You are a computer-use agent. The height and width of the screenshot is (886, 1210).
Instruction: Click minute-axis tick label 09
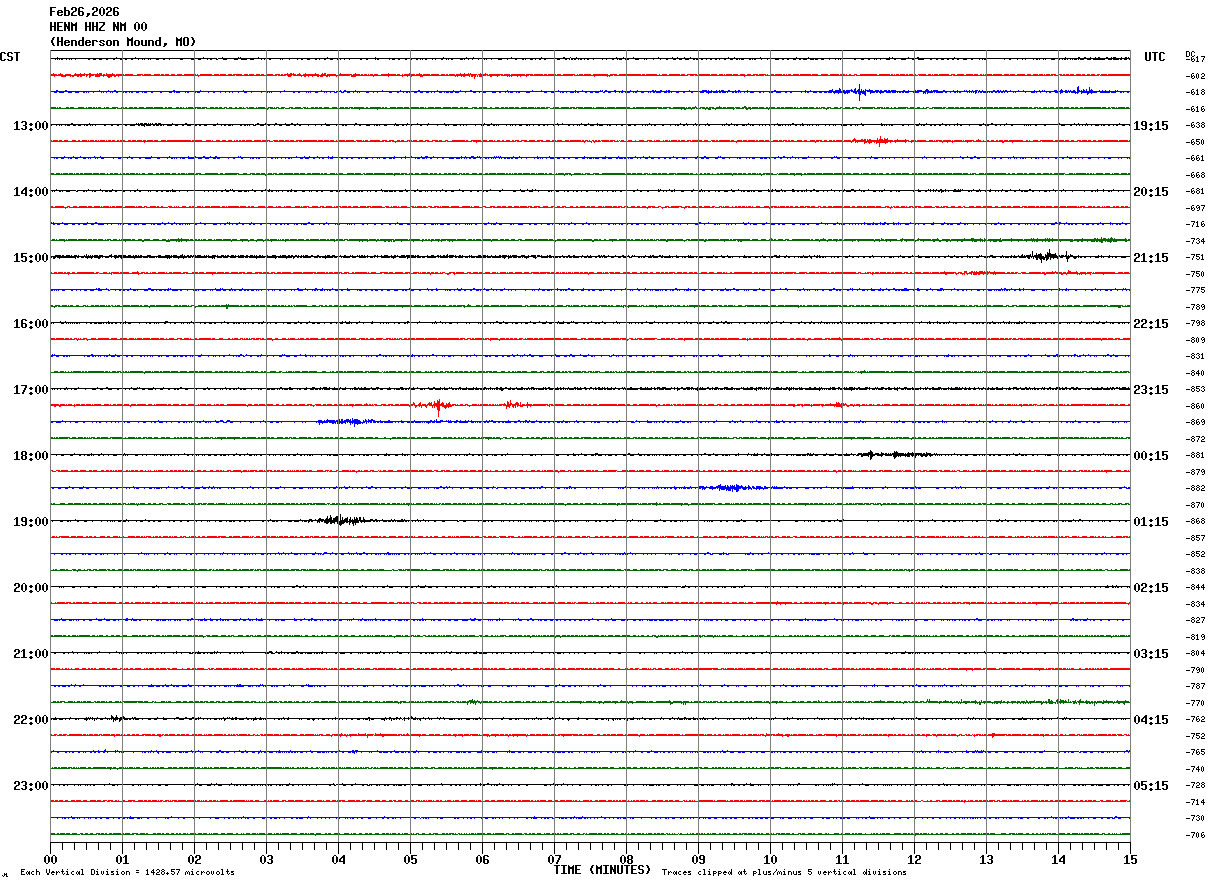698,859
